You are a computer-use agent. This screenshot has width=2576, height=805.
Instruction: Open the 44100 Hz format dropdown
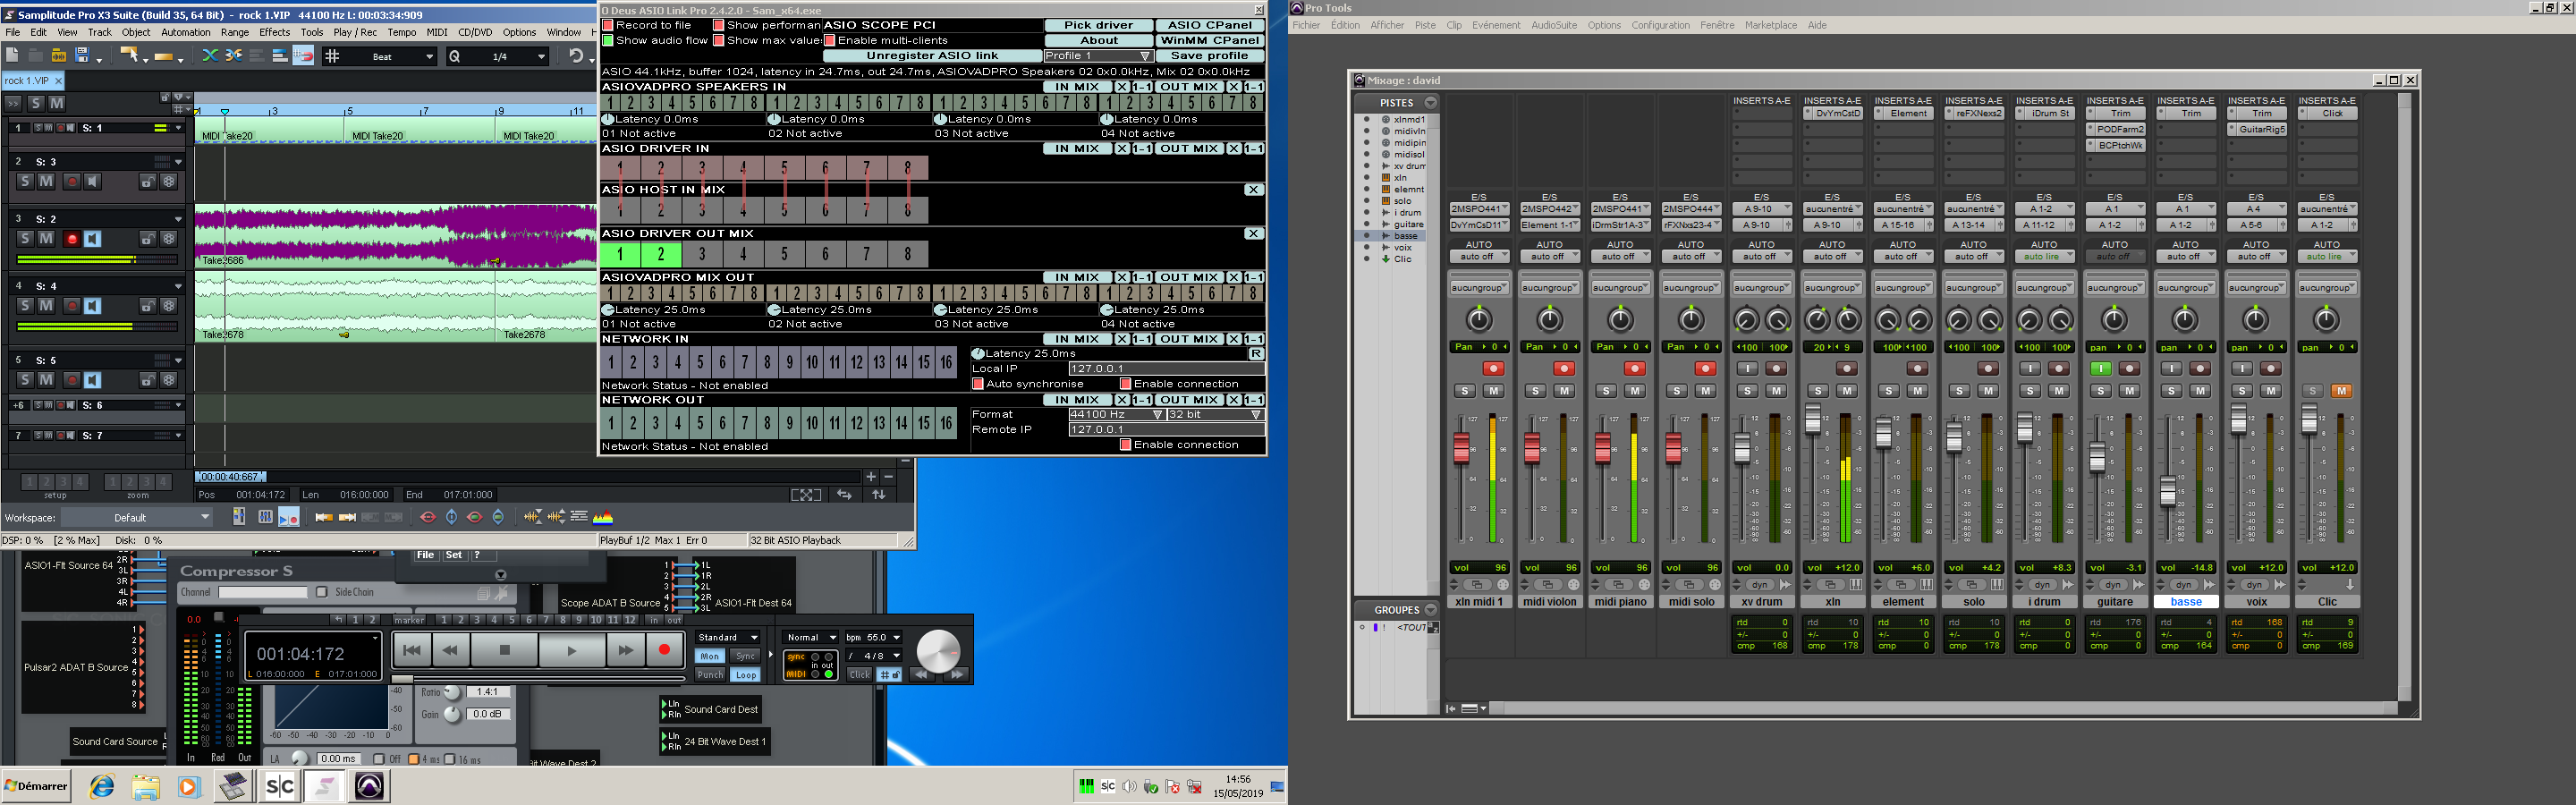click(1116, 414)
